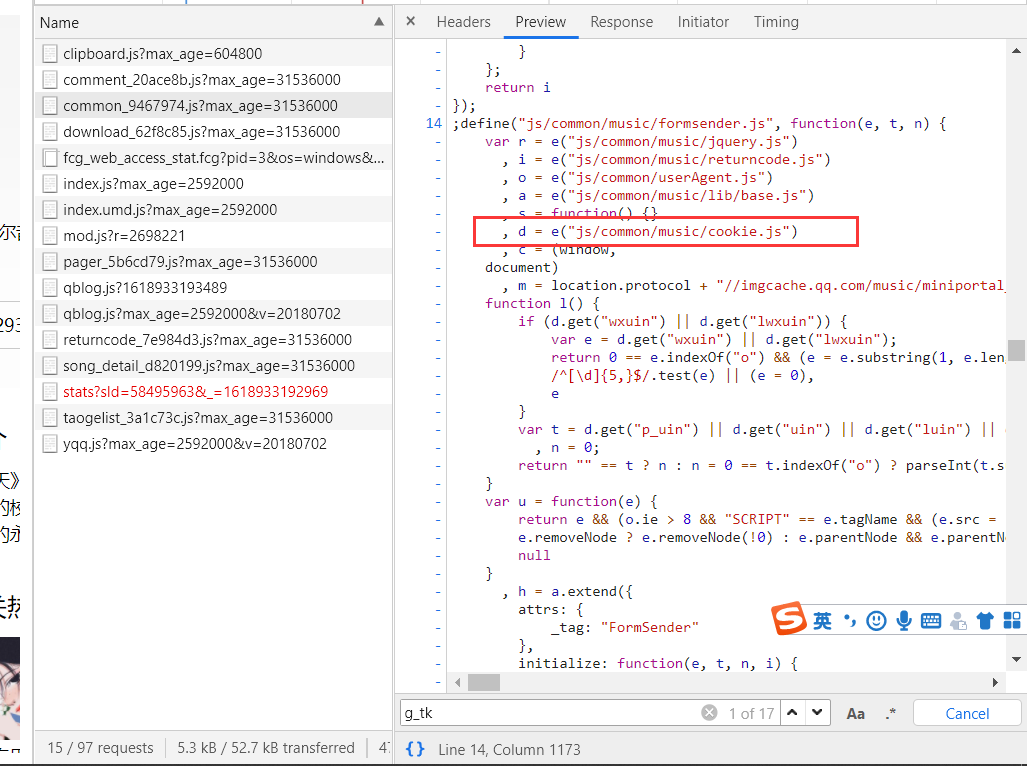Switch to the Response tab
The image size is (1027, 766).
point(621,21)
